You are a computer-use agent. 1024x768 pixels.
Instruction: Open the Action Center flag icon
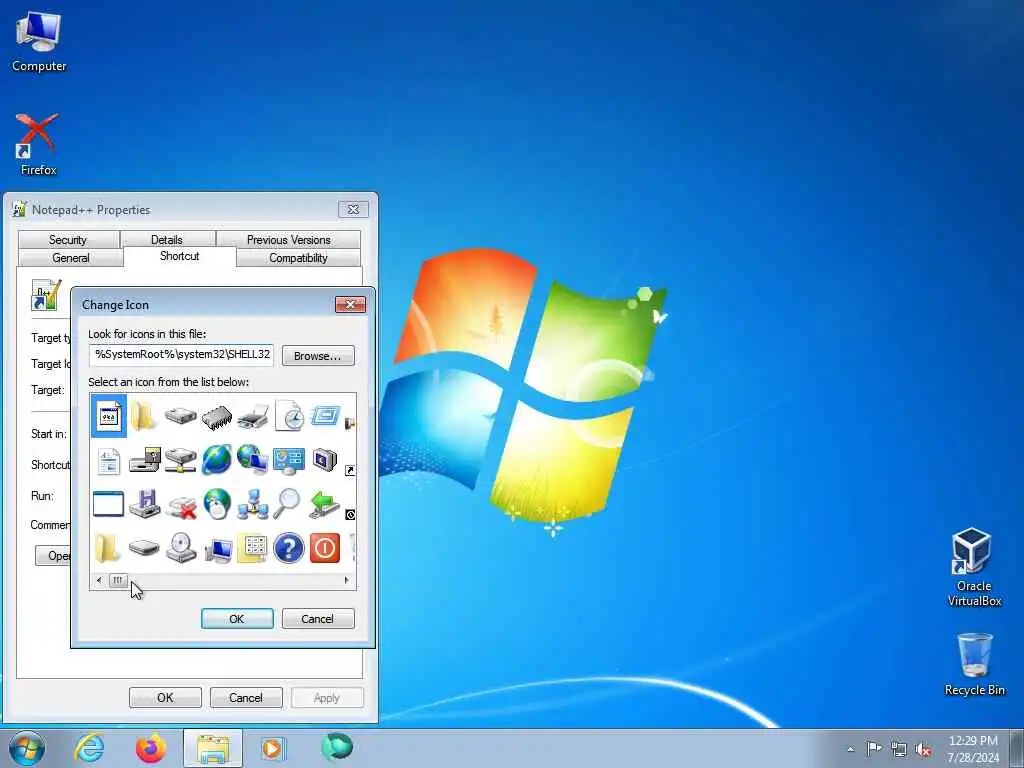pyautogui.click(x=874, y=749)
